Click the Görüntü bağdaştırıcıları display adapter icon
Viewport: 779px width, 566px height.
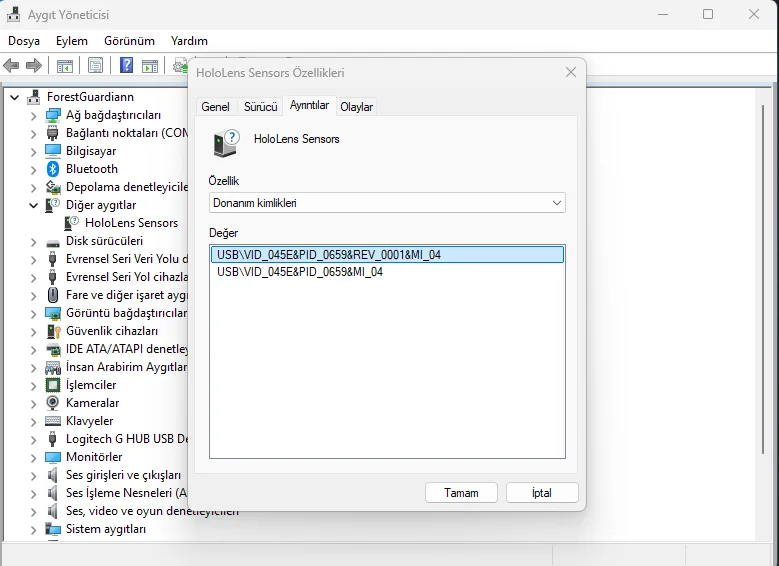[x=53, y=313]
